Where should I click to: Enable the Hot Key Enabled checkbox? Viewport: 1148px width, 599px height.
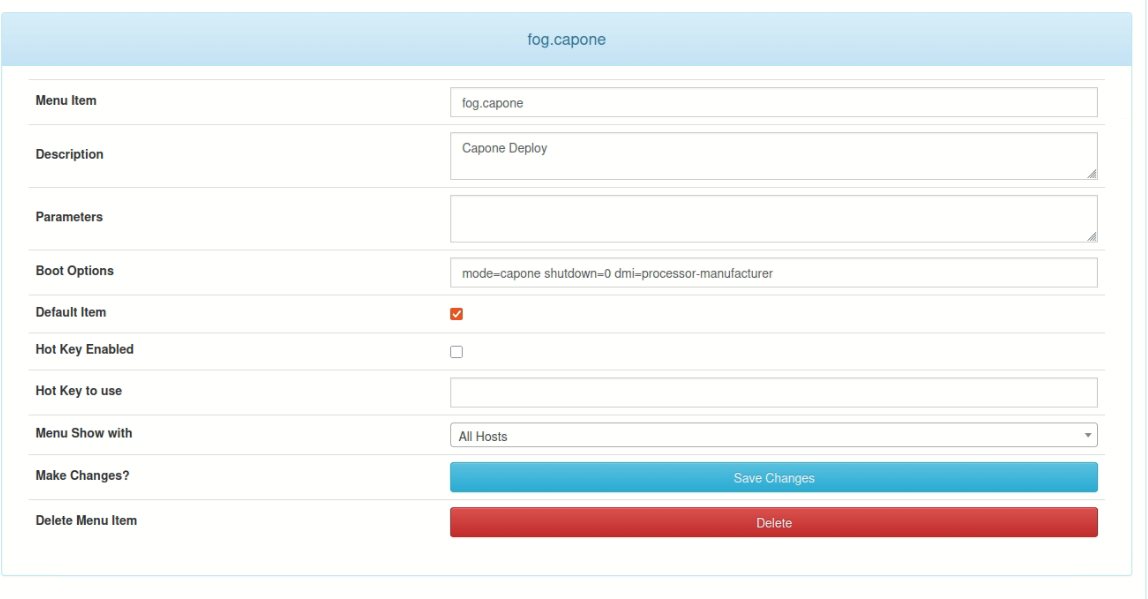click(x=457, y=352)
